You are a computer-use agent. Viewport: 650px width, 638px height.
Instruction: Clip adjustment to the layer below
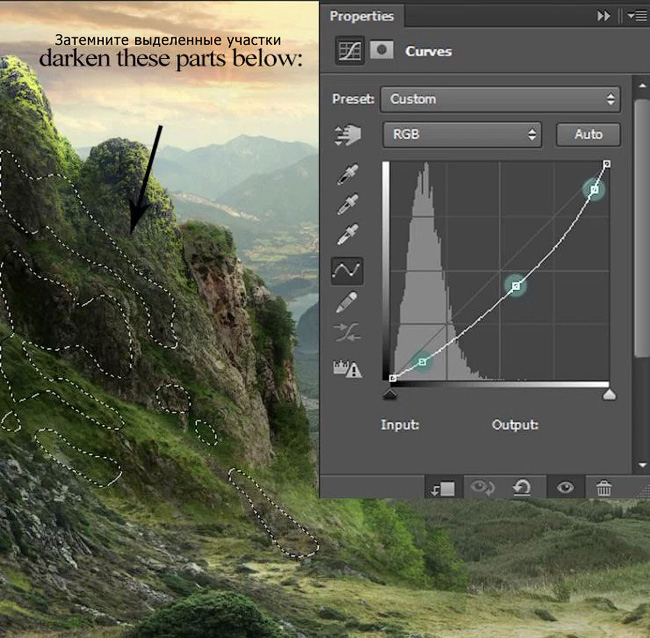443,489
